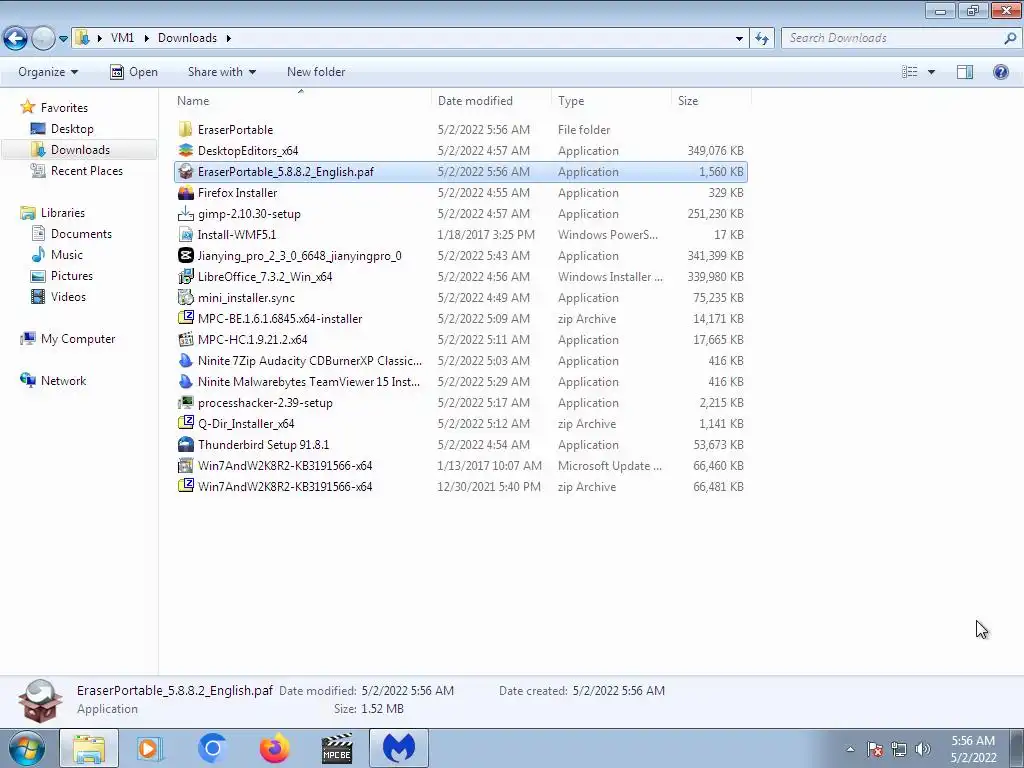This screenshot has width=1024, height=768.
Task: Refresh the Downloads folder view
Action: (762, 38)
